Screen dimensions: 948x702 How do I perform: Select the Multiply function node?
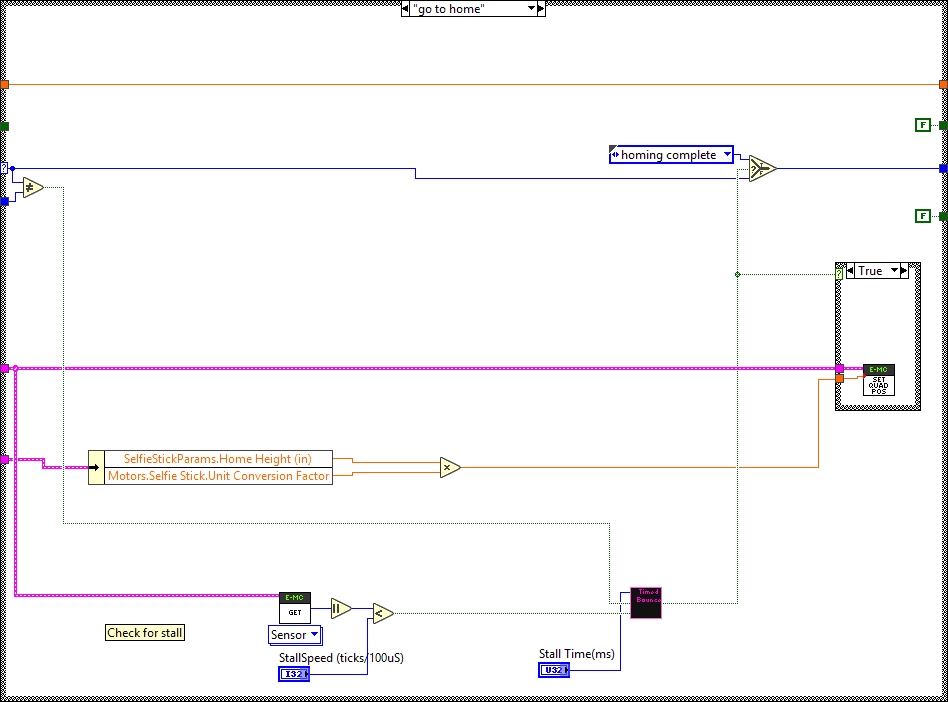pyautogui.click(x=450, y=467)
